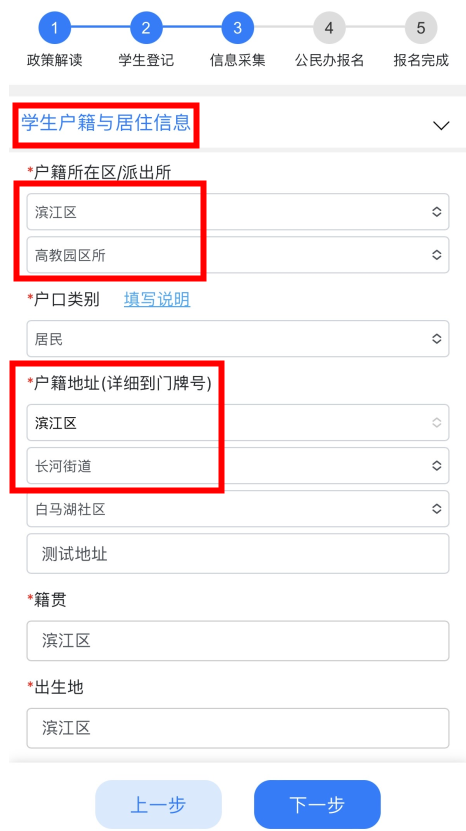Click the 学生户籍与居住信息 section header
Screen dimensions: 466x831
(x=106, y=123)
